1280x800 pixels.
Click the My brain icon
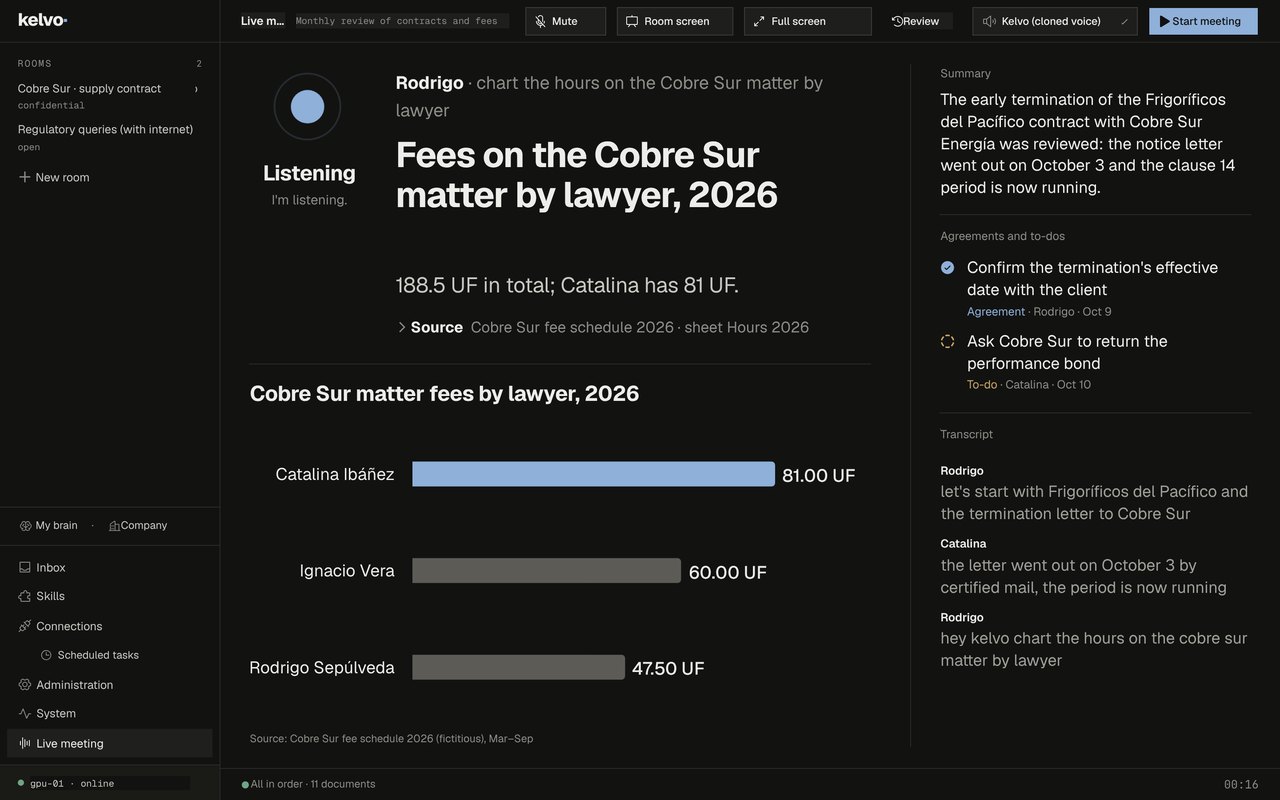tap(26, 526)
